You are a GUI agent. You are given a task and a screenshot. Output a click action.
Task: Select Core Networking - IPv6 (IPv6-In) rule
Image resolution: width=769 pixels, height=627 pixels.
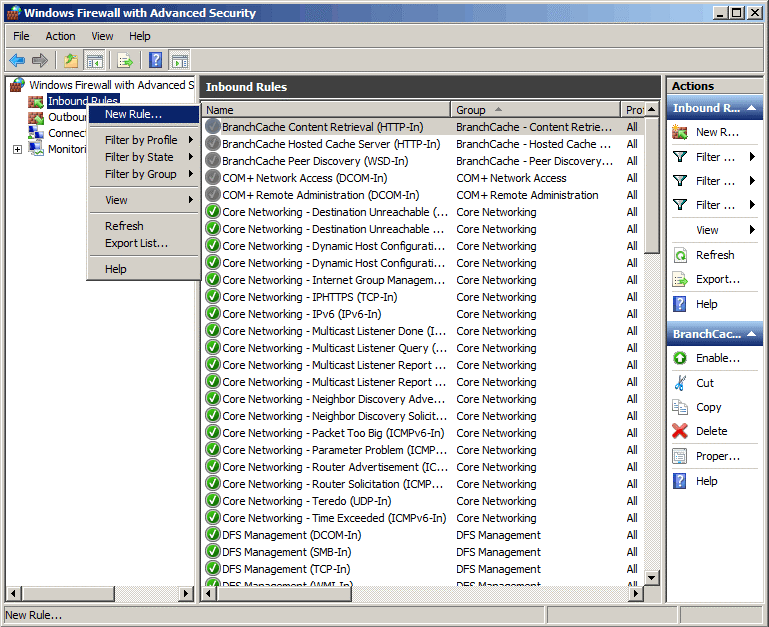pyautogui.click(x=423, y=314)
